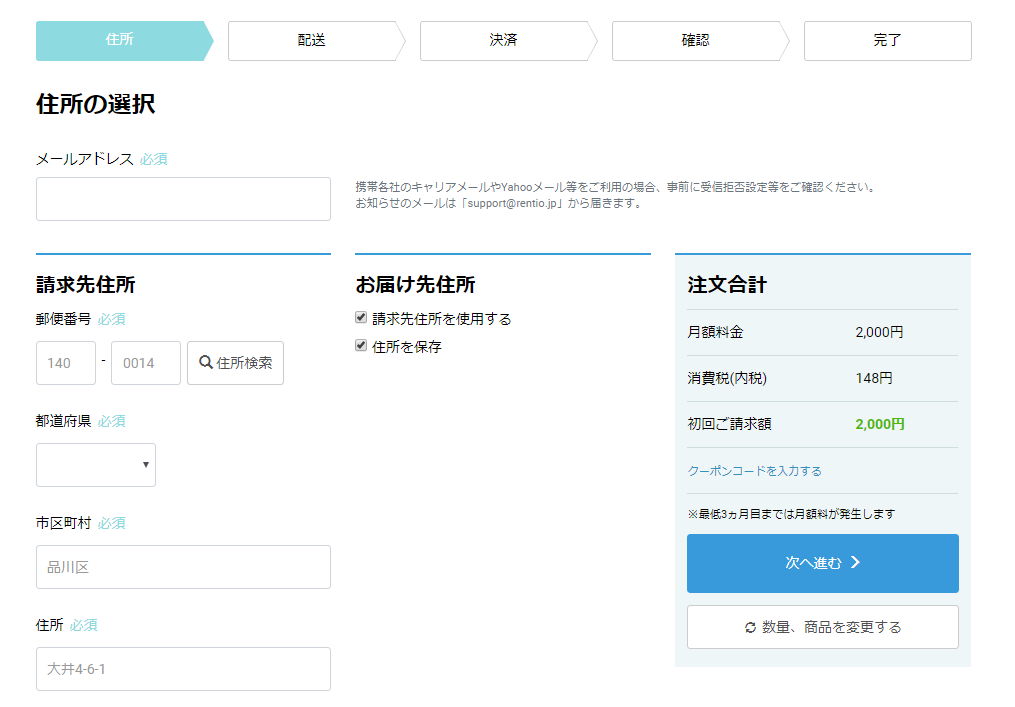Click the green 2,000円 first billing amount
The width and height of the screenshot is (1015, 707).
880,424
